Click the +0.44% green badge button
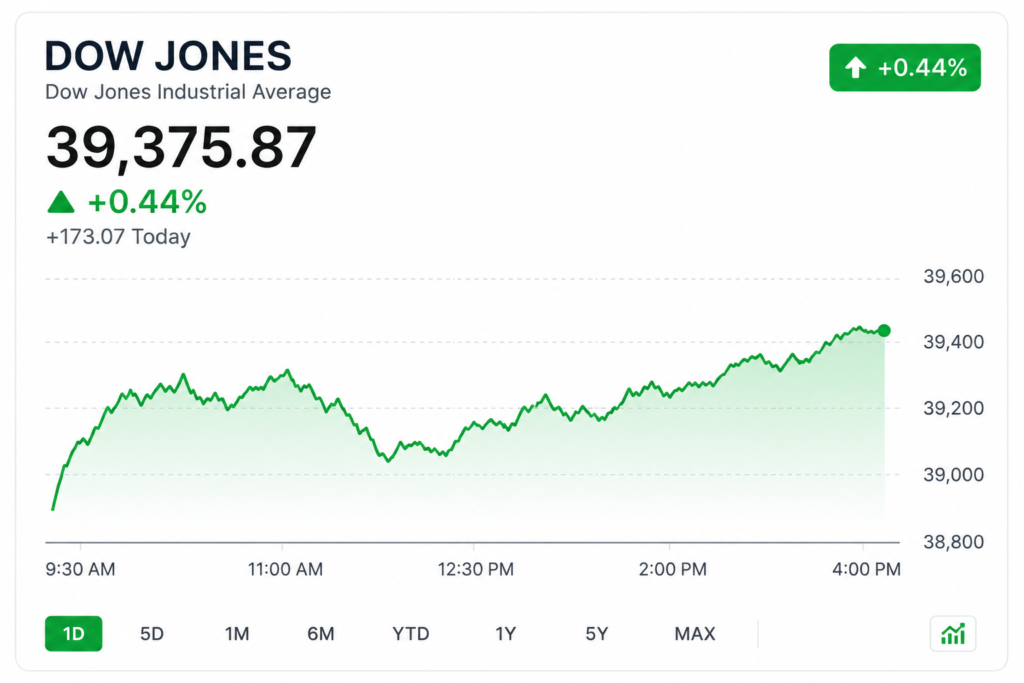This screenshot has height=683, width=1024. (905, 67)
